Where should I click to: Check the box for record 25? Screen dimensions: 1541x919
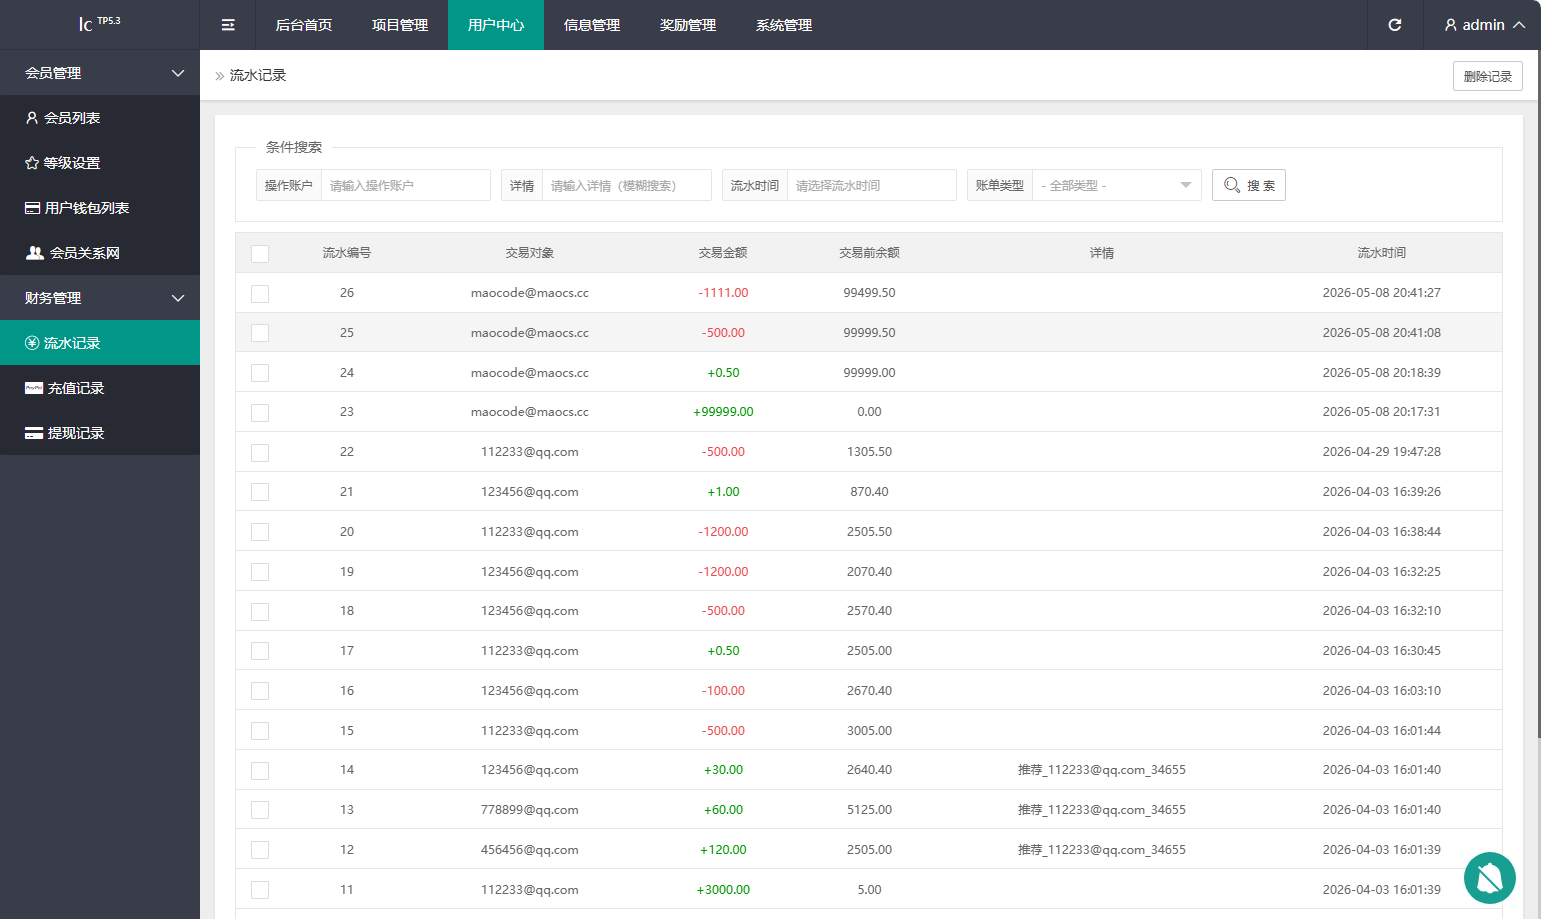click(260, 333)
